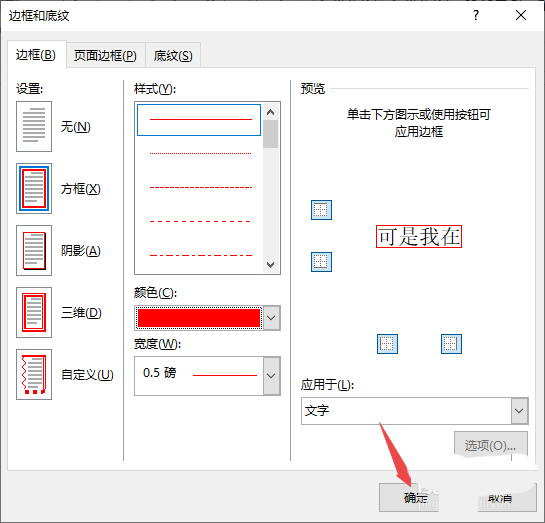545x523 pixels.
Task: Select the dotted line style
Action: 200,153
